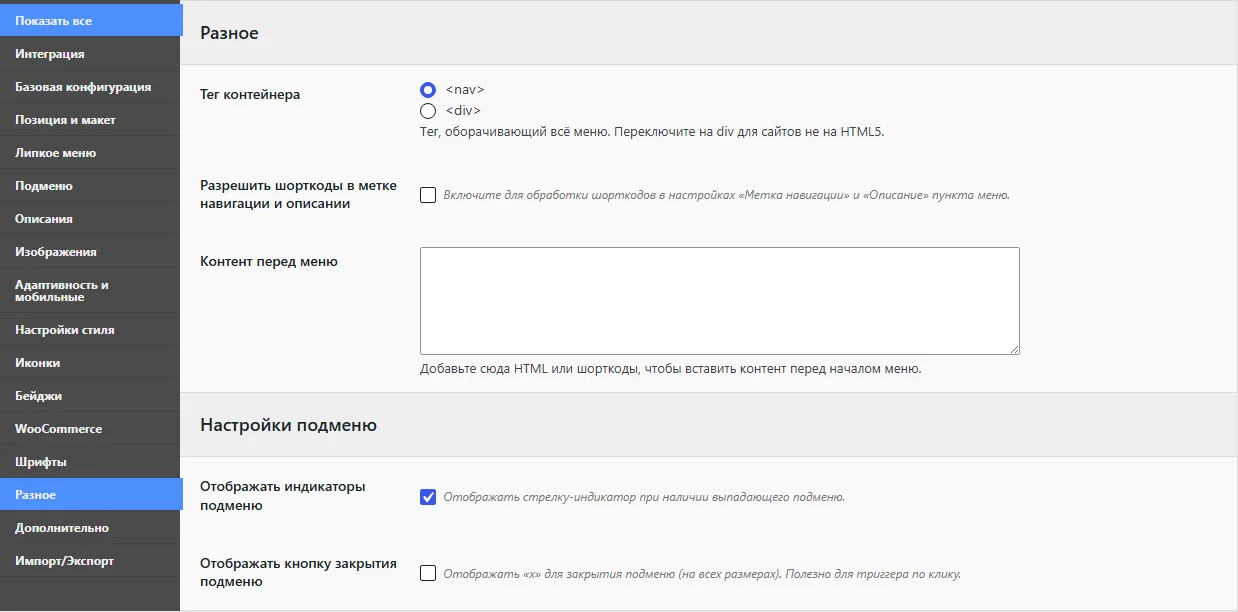Click the hint about div for non-HTML5 sites
Viewport: 1238px width, 612px height.
pyautogui.click(x=652, y=132)
